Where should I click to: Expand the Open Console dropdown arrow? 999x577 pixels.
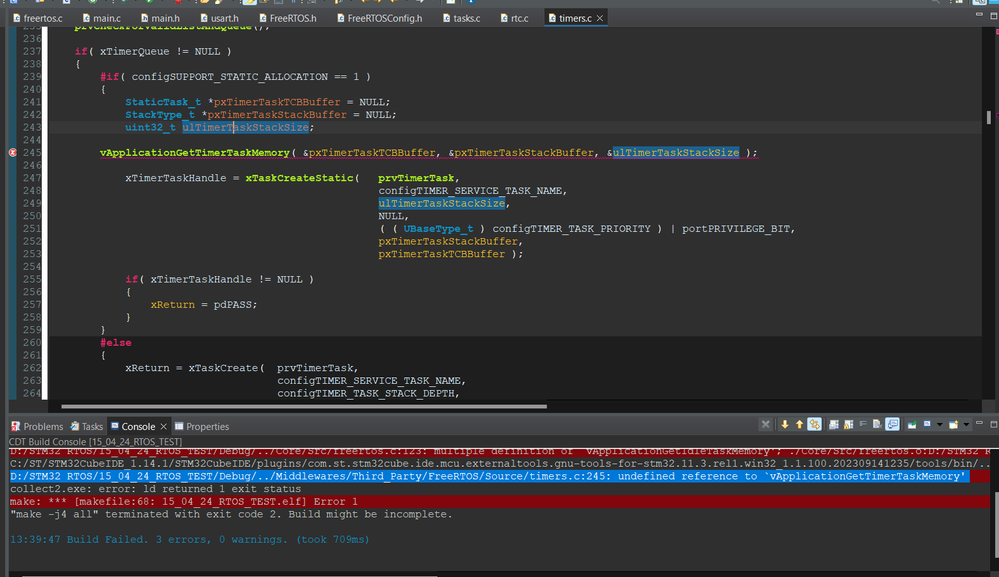coord(964,425)
